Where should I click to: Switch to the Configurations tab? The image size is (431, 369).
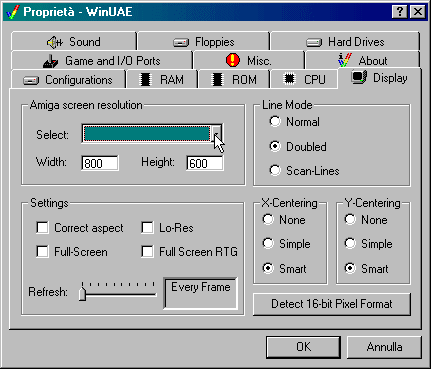tap(68, 80)
